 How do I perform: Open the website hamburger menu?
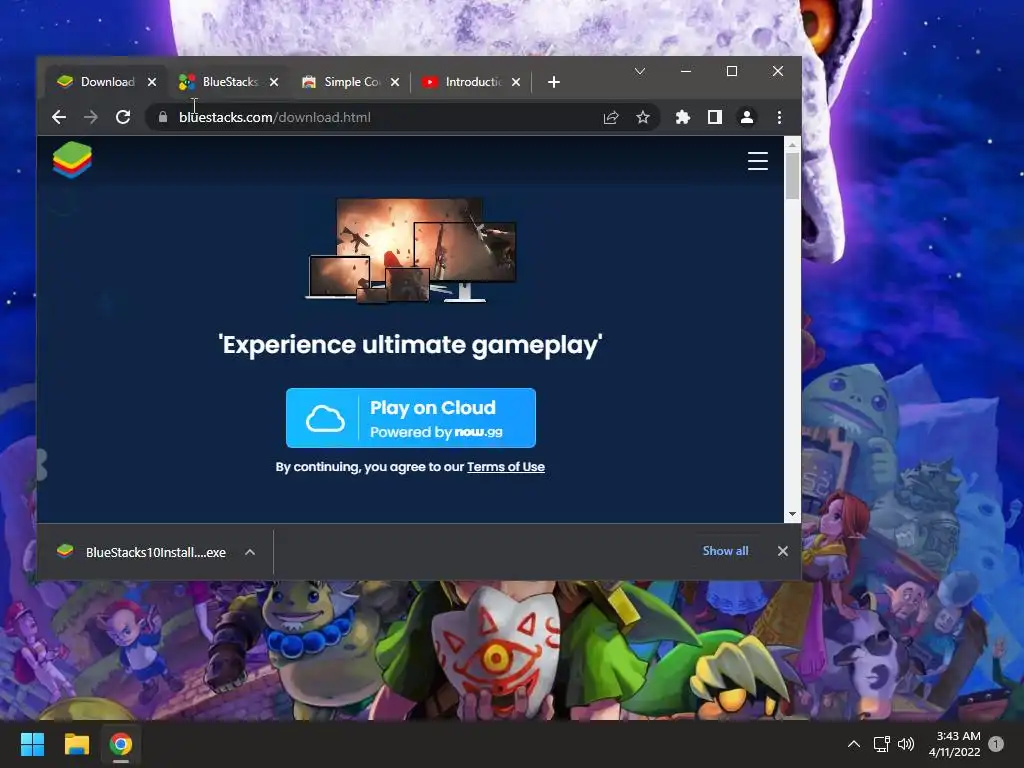tap(758, 161)
